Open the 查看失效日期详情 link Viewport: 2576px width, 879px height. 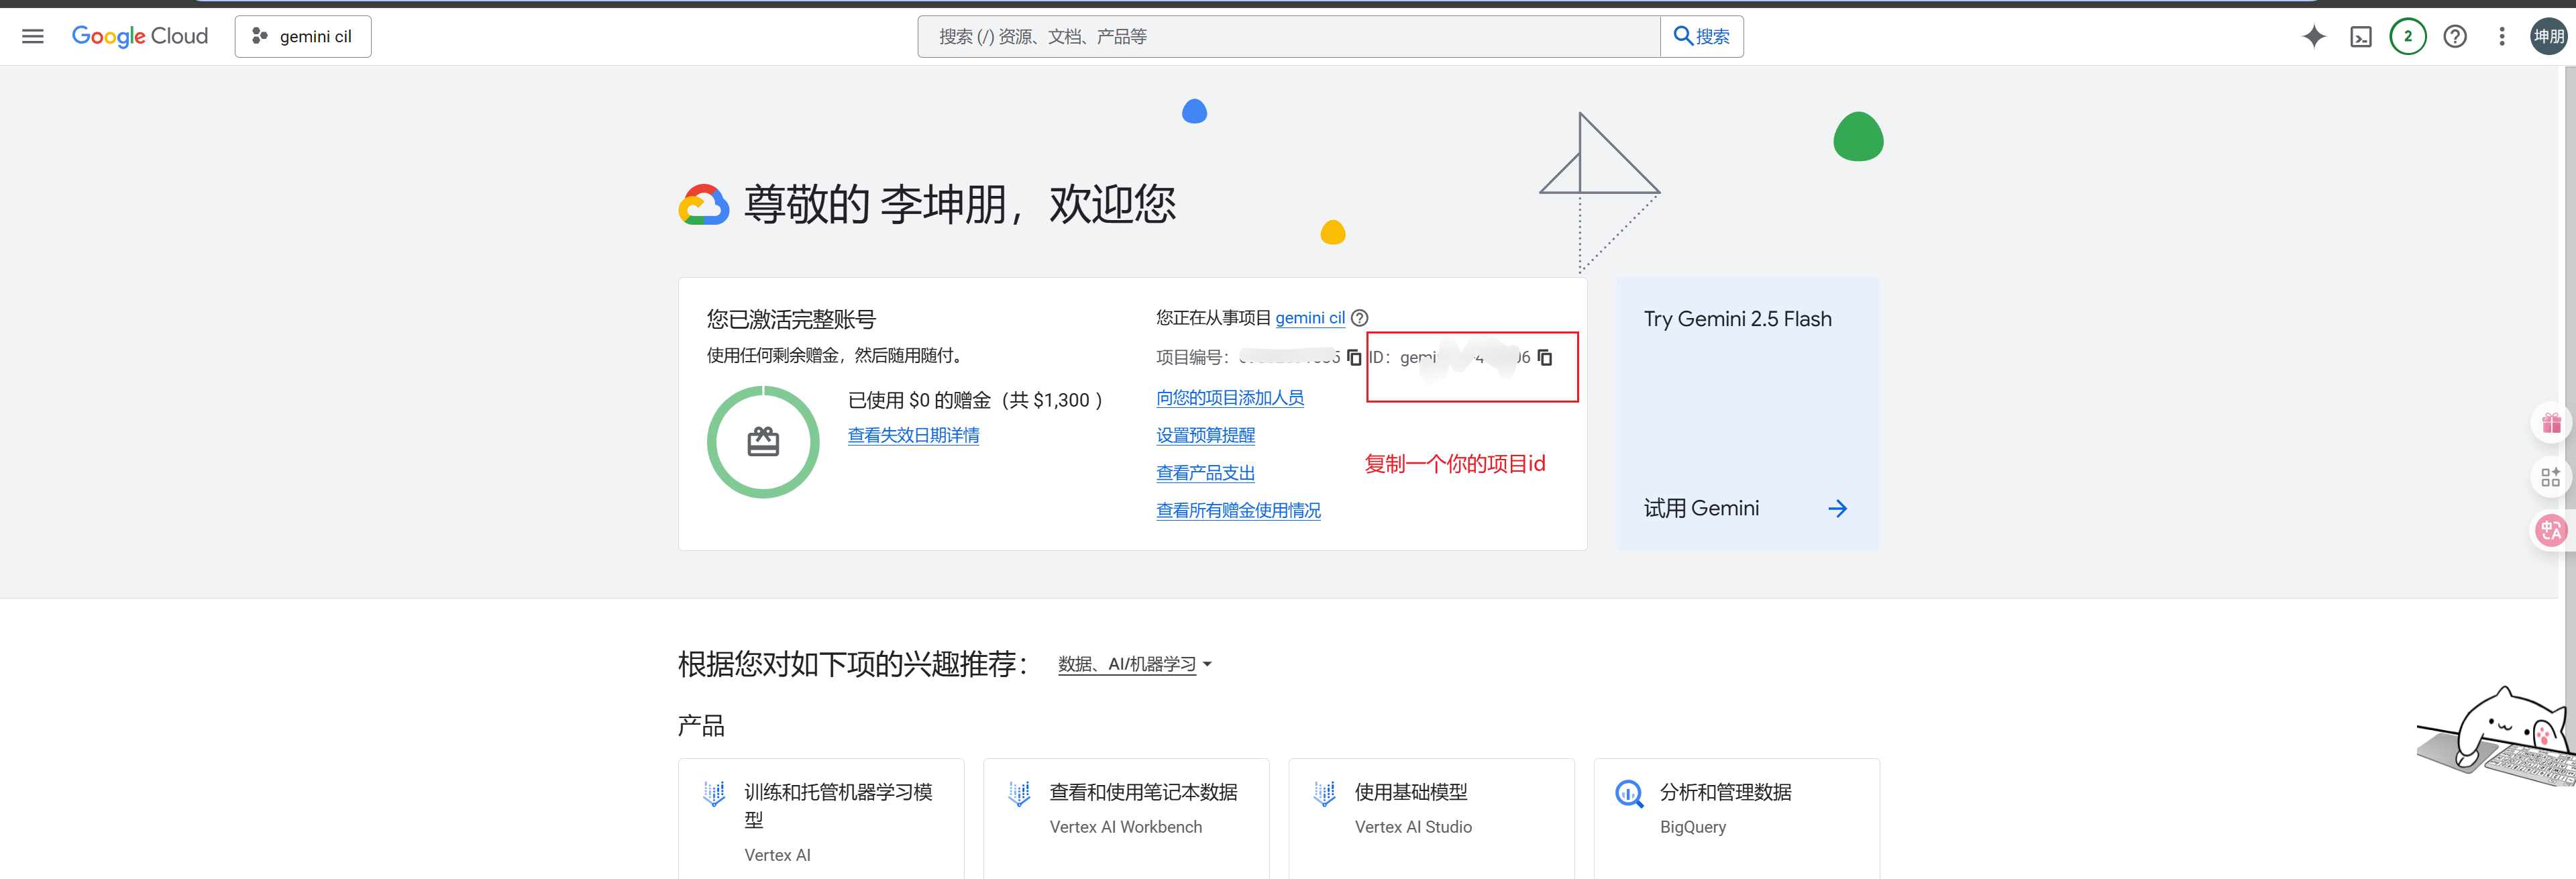coord(913,435)
